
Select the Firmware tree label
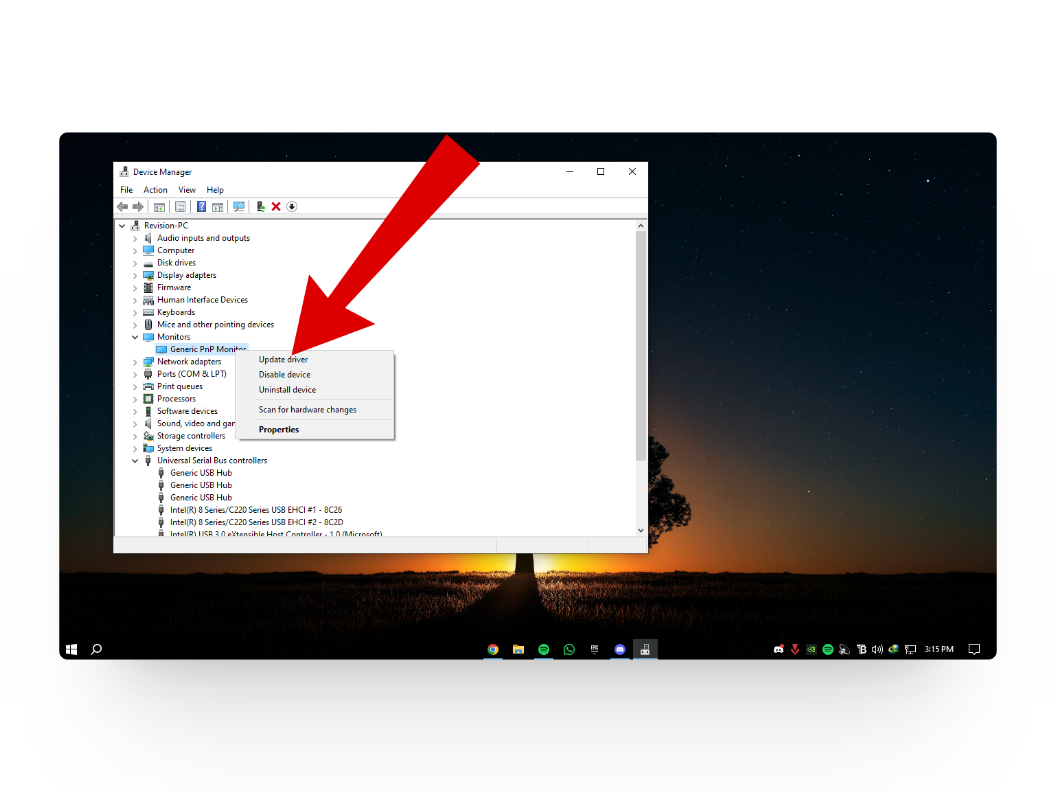click(174, 288)
